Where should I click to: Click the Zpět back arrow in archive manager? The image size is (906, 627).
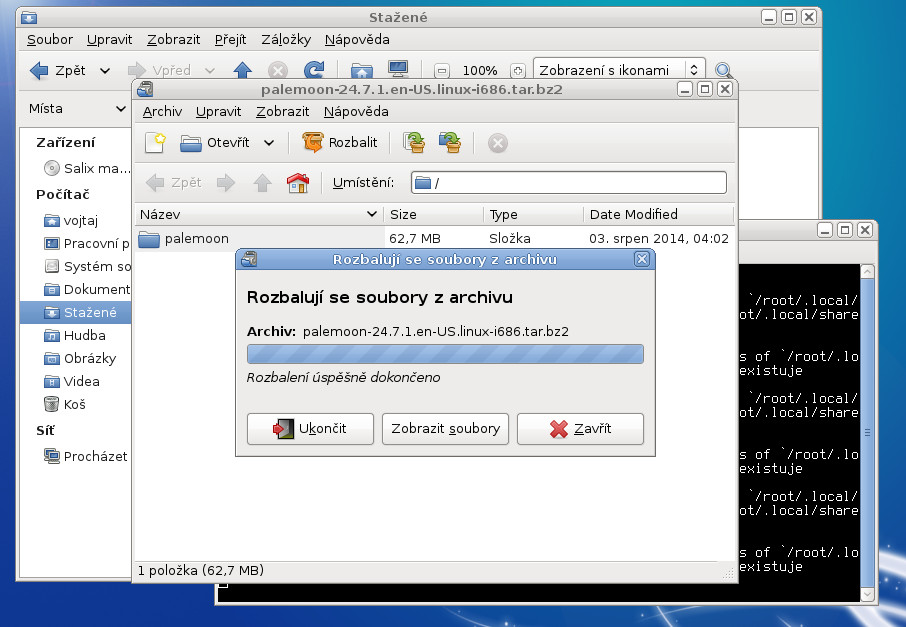[x=173, y=183]
